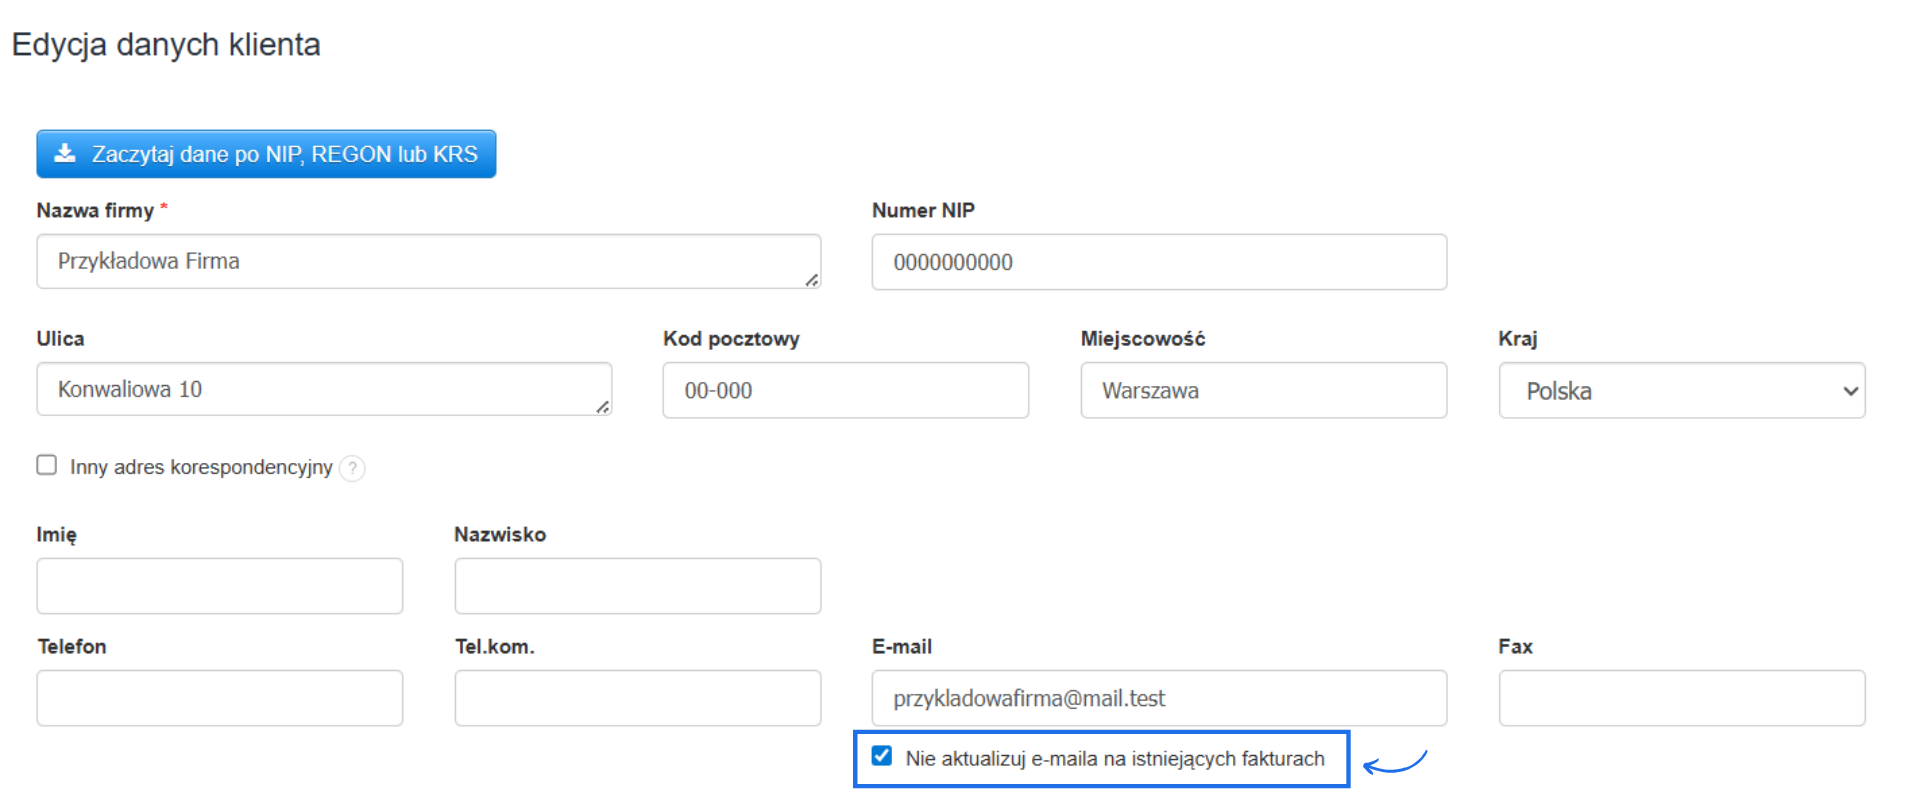Select the Nazwisko input box
This screenshot has height=802, width=1920.
click(x=637, y=586)
